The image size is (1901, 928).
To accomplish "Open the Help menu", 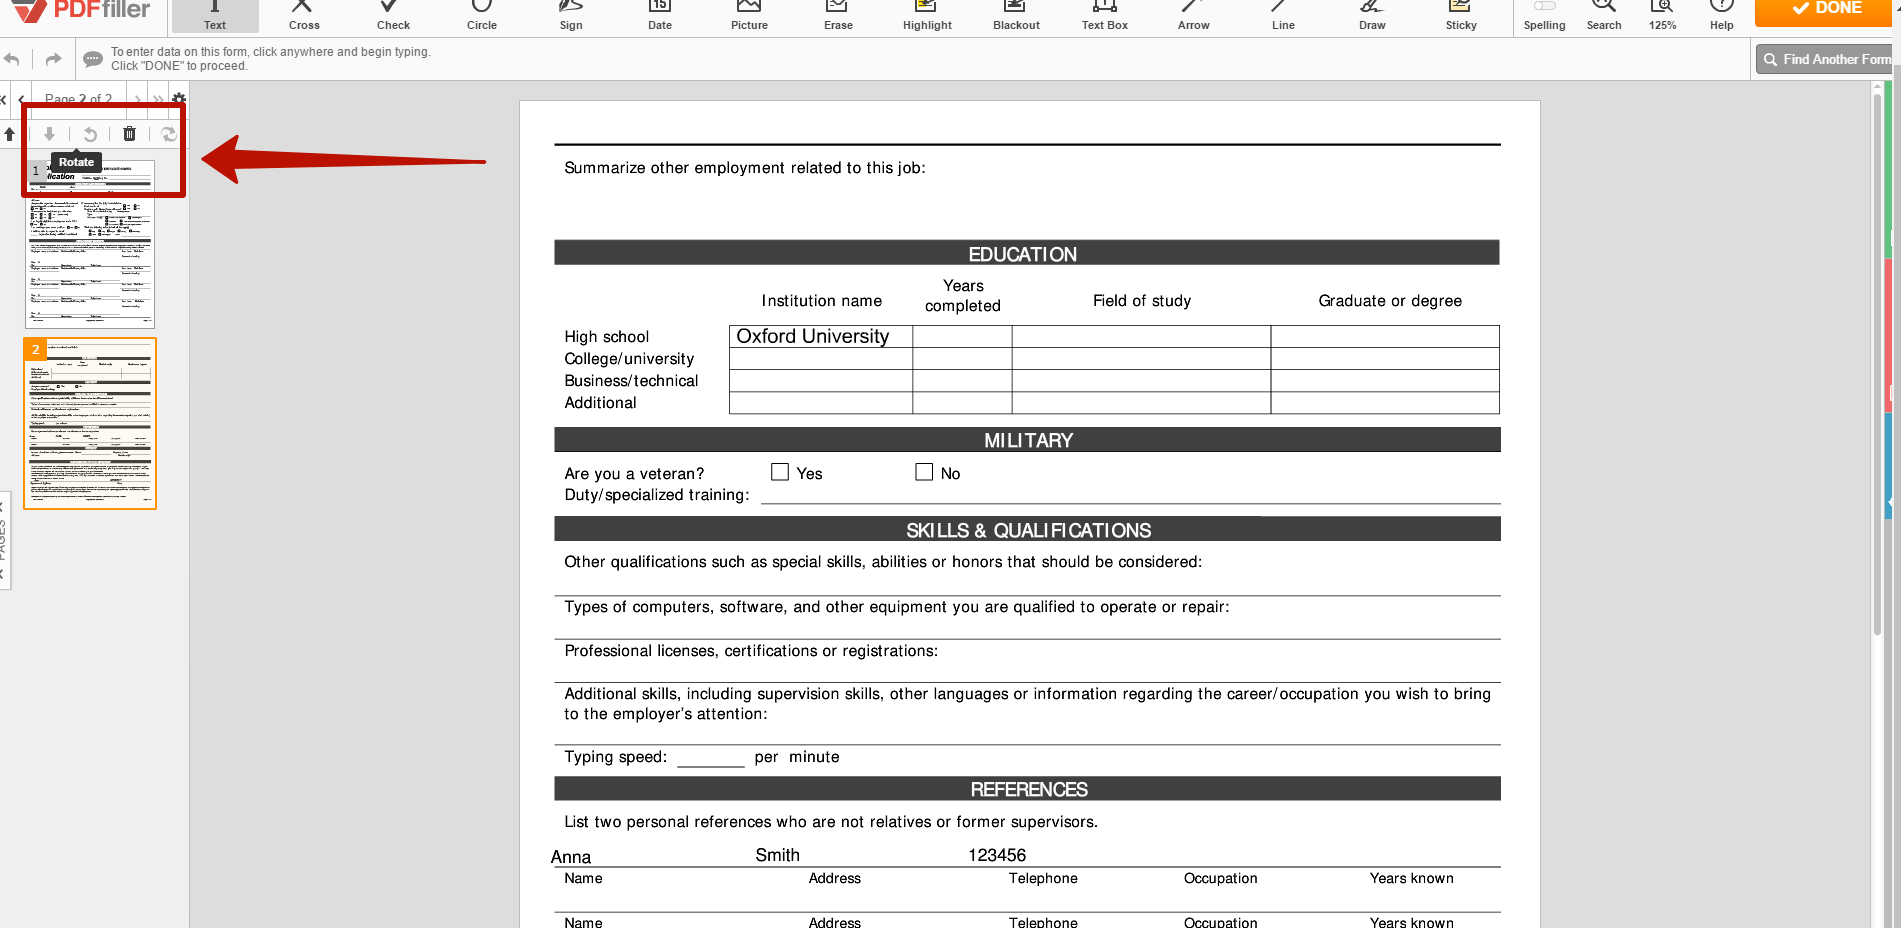I will pos(1721,16).
